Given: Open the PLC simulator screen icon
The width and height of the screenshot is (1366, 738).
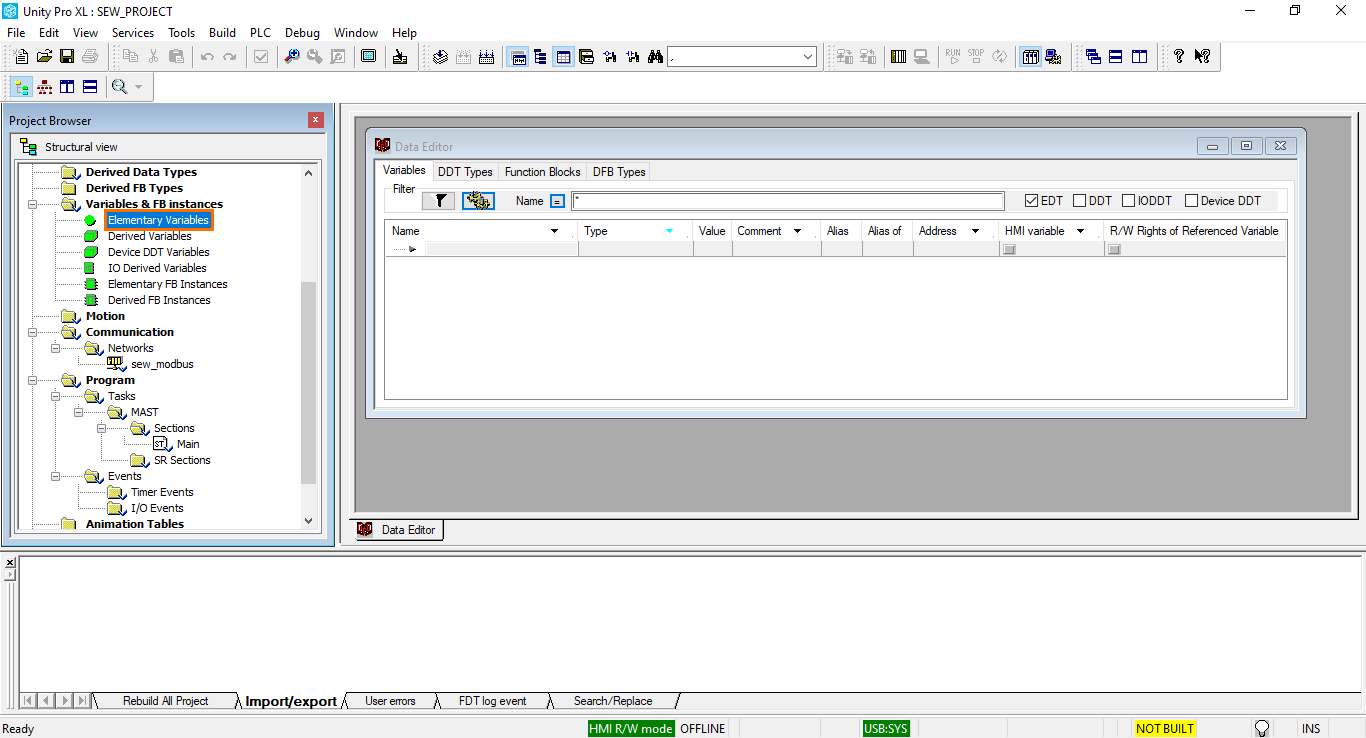Looking at the screenshot, I should click(x=921, y=57).
